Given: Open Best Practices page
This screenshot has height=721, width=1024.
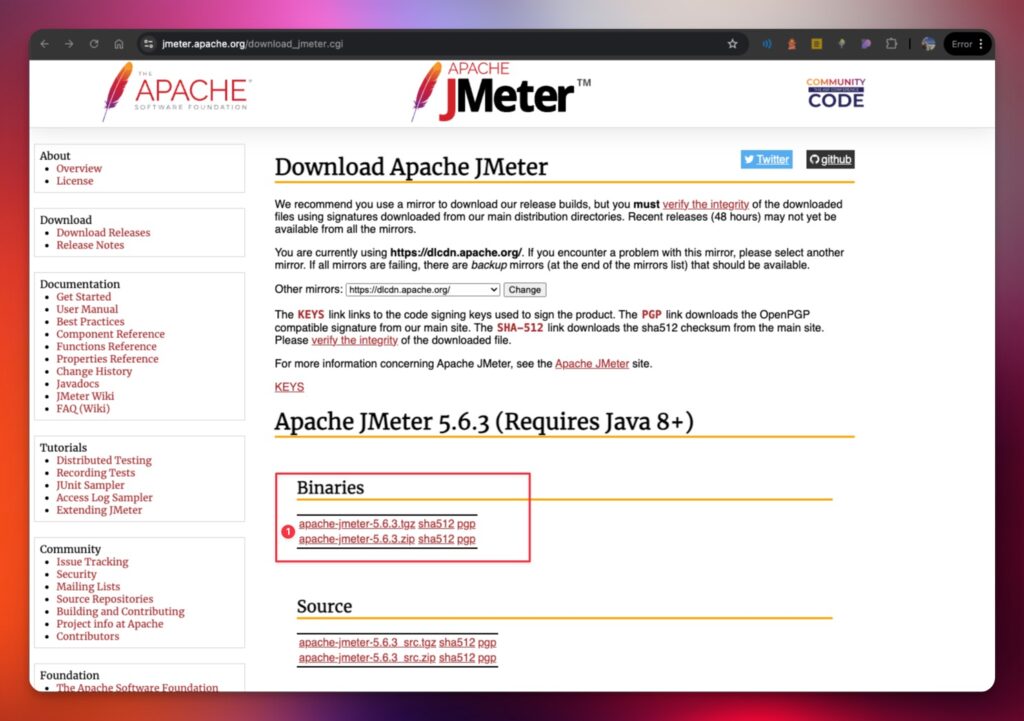Looking at the screenshot, I should [x=90, y=321].
